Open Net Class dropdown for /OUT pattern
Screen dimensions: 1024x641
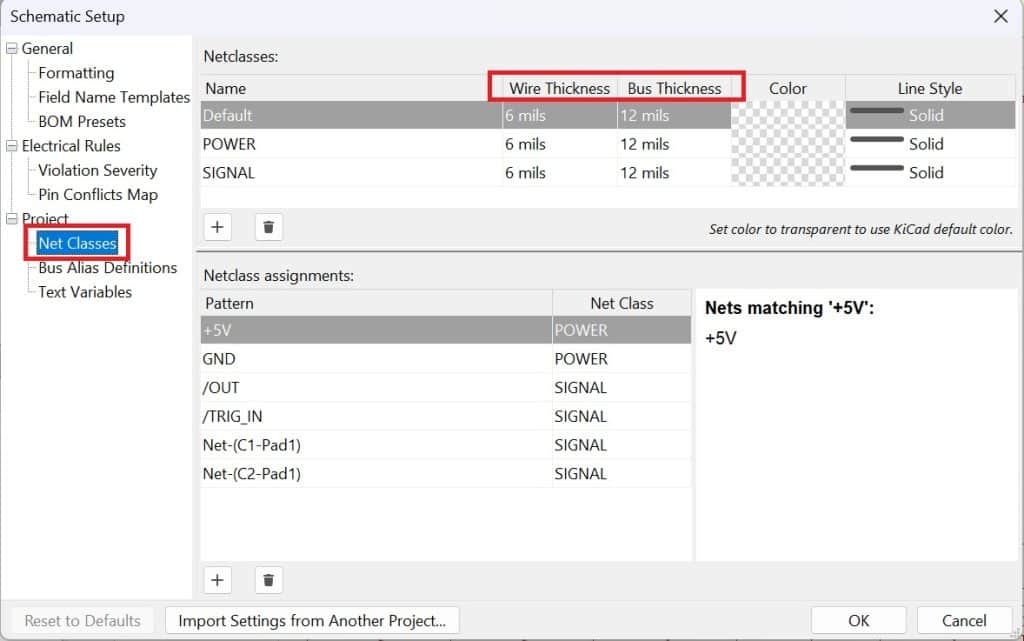pyautogui.click(x=622, y=388)
